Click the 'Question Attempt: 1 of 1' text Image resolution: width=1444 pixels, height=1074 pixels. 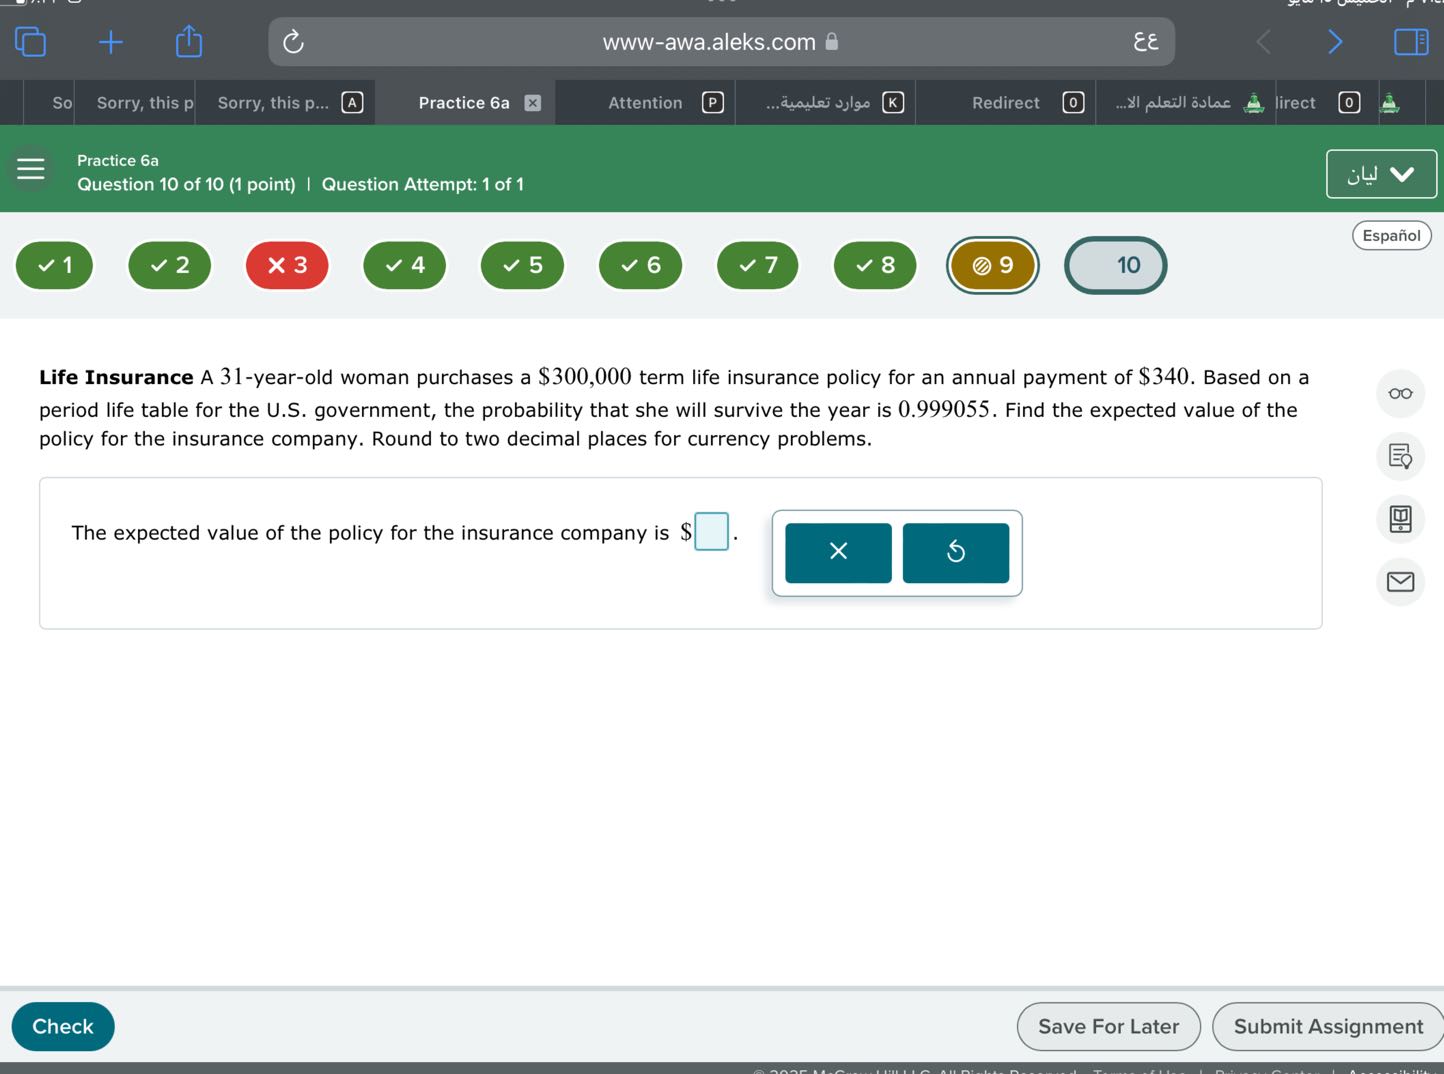click(422, 184)
